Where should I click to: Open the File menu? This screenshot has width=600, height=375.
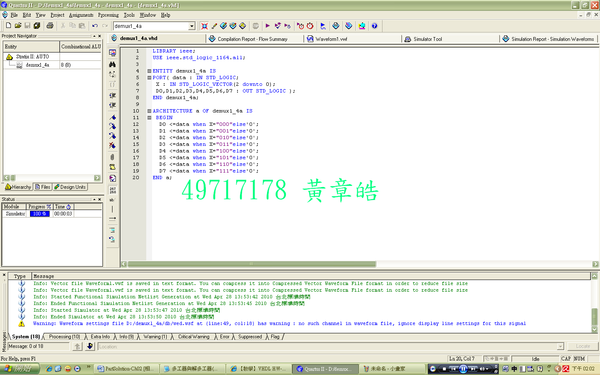click(14, 15)
